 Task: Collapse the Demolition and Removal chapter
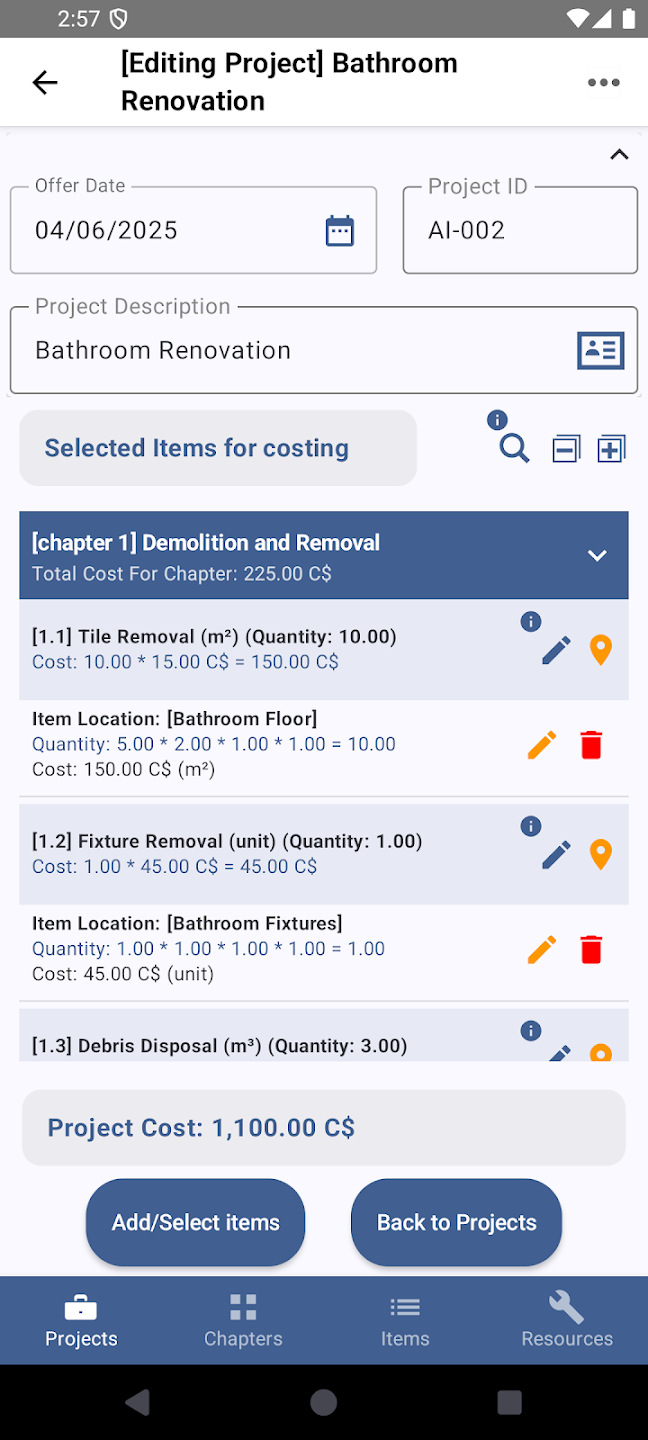597,555
